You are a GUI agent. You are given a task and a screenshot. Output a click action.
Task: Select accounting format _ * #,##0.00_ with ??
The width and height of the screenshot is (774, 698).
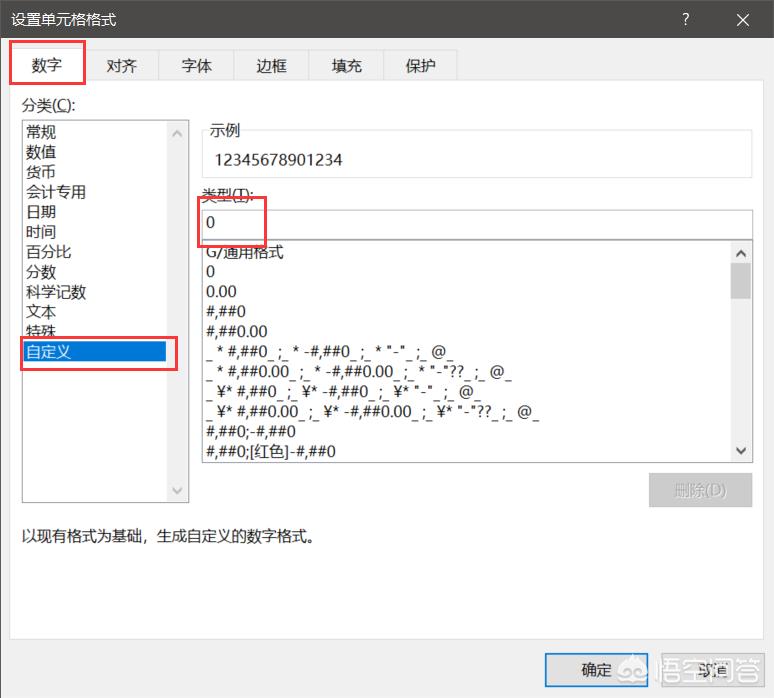coord(358,371)
